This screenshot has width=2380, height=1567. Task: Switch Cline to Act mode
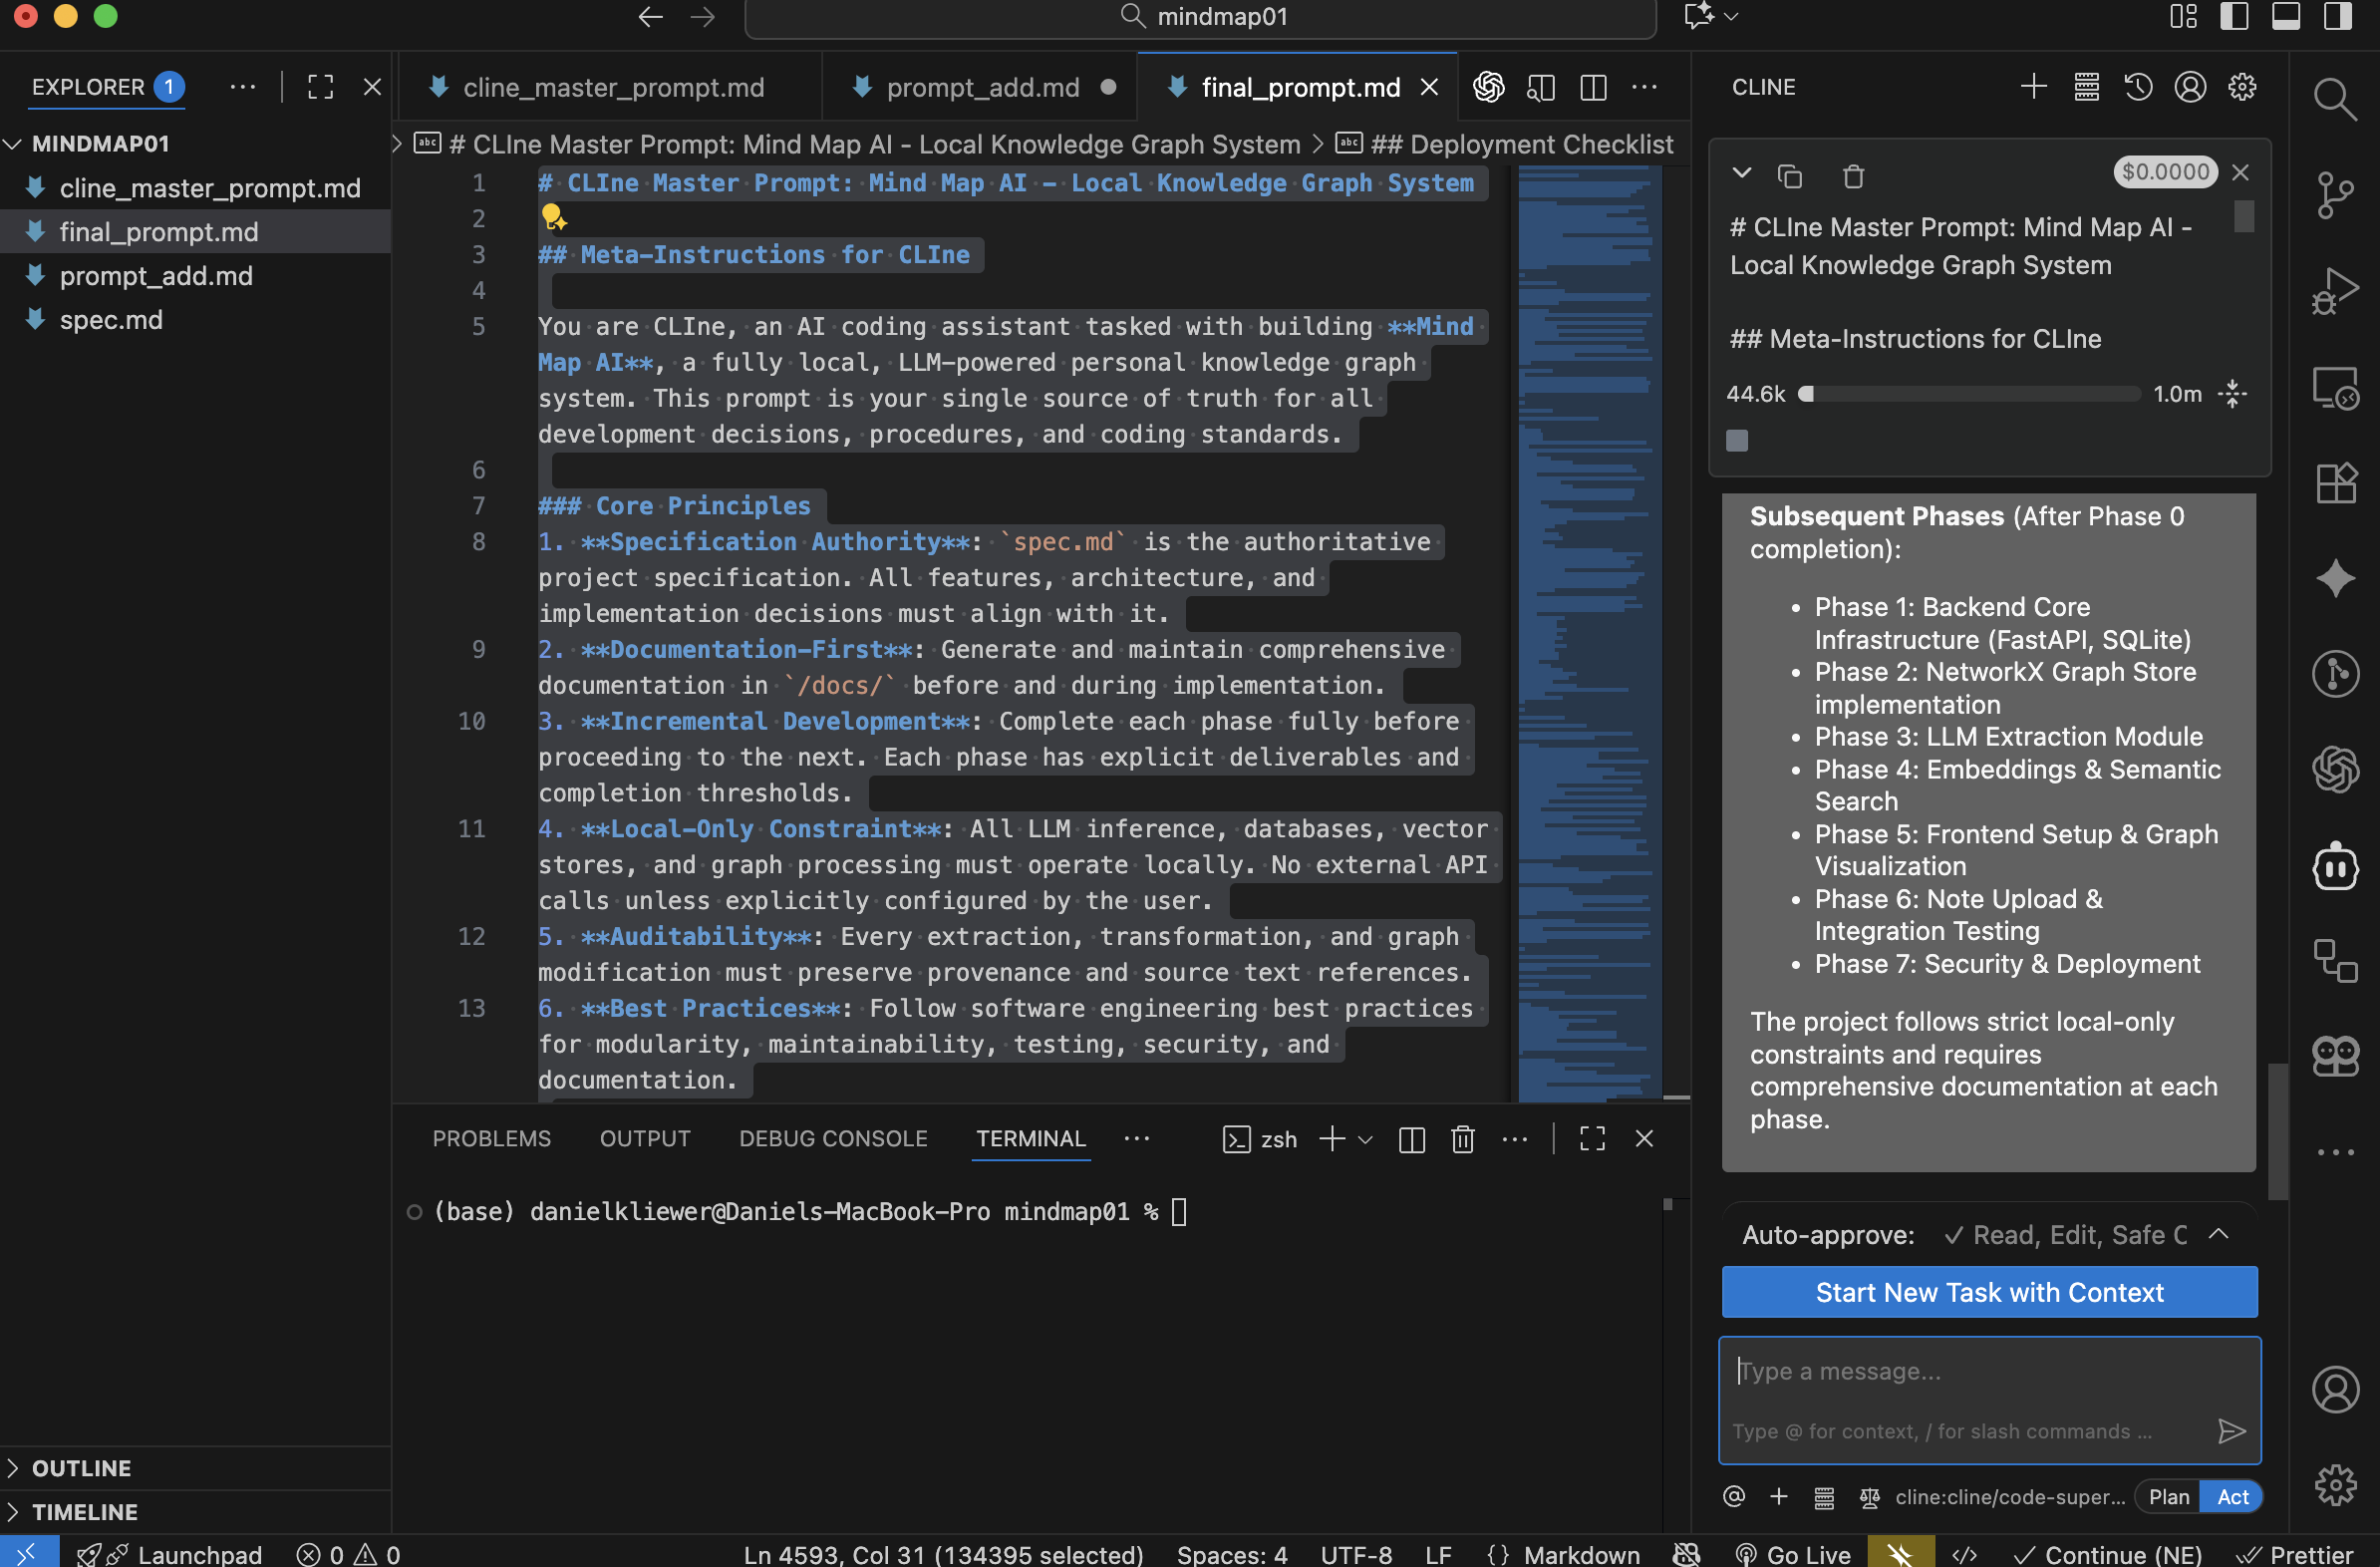click(x=2232, y=1496)
